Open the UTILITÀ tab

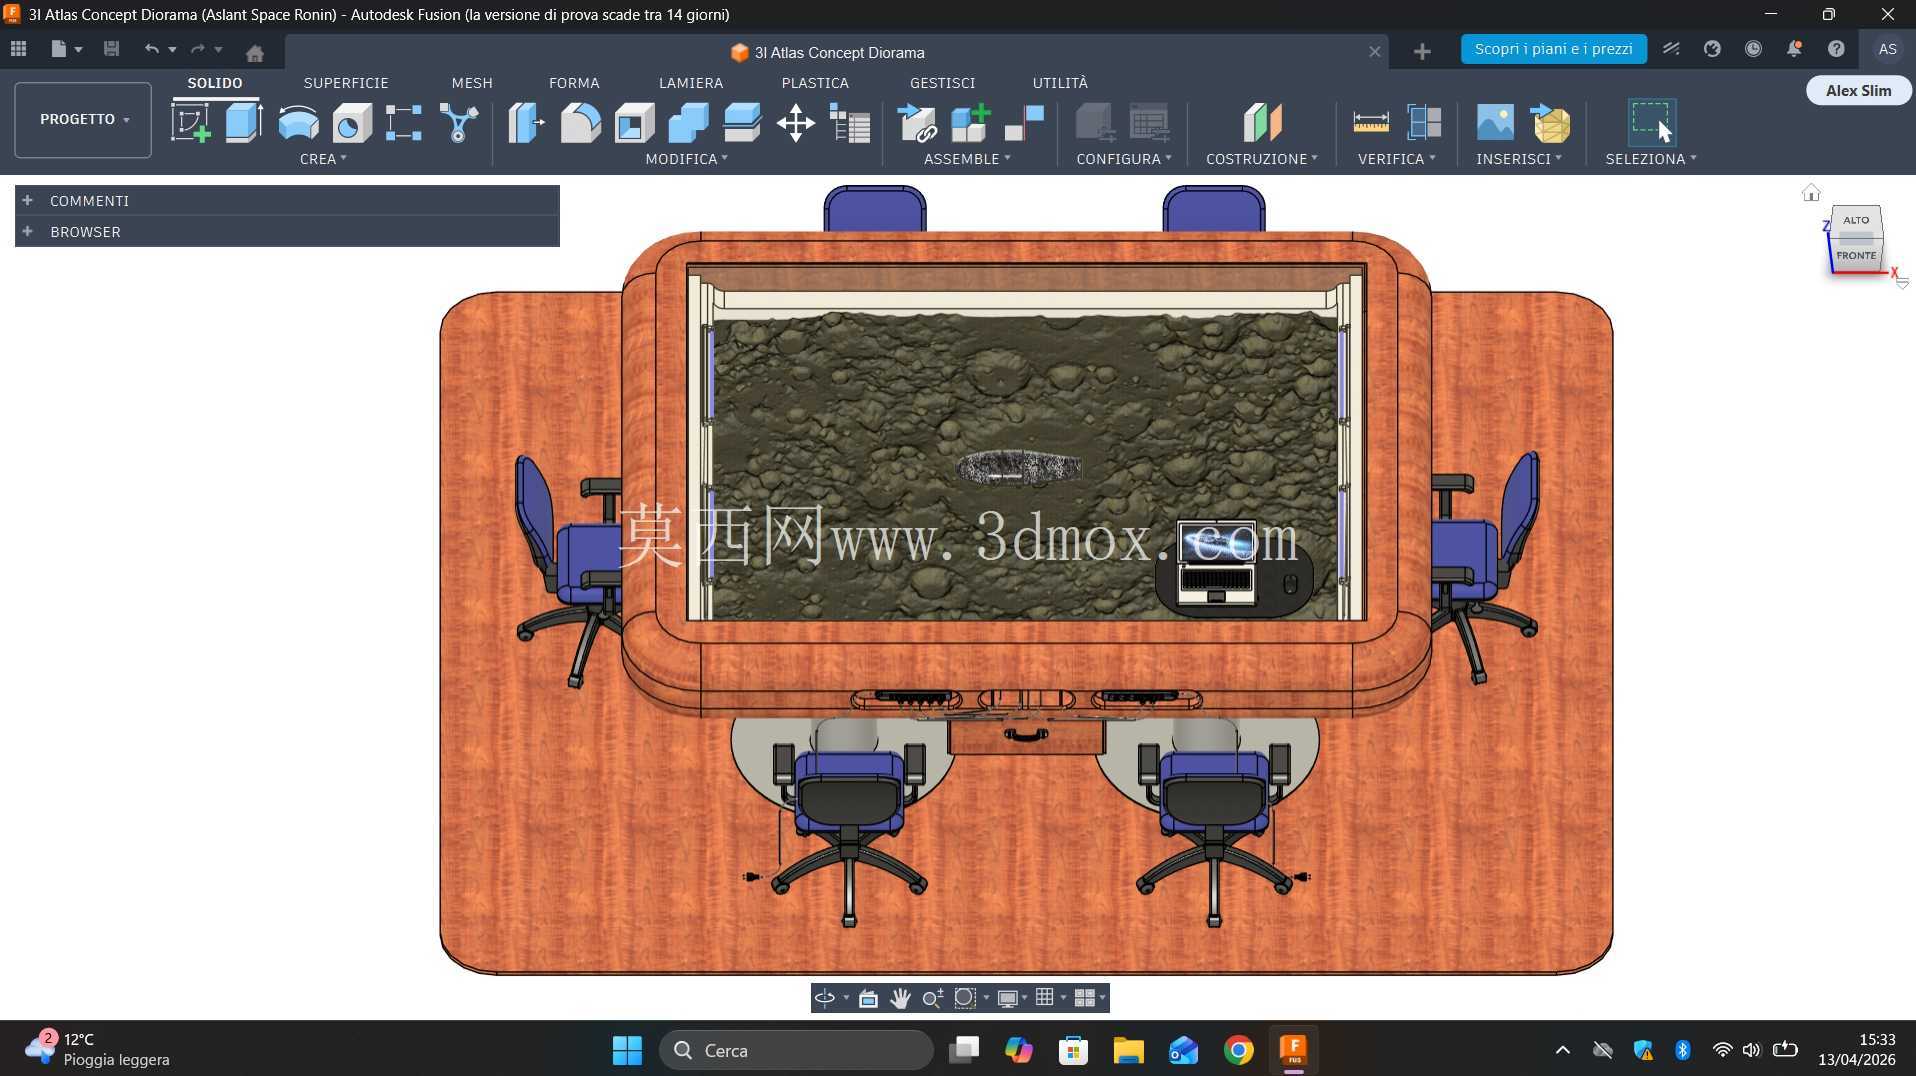pos(1060,83)
